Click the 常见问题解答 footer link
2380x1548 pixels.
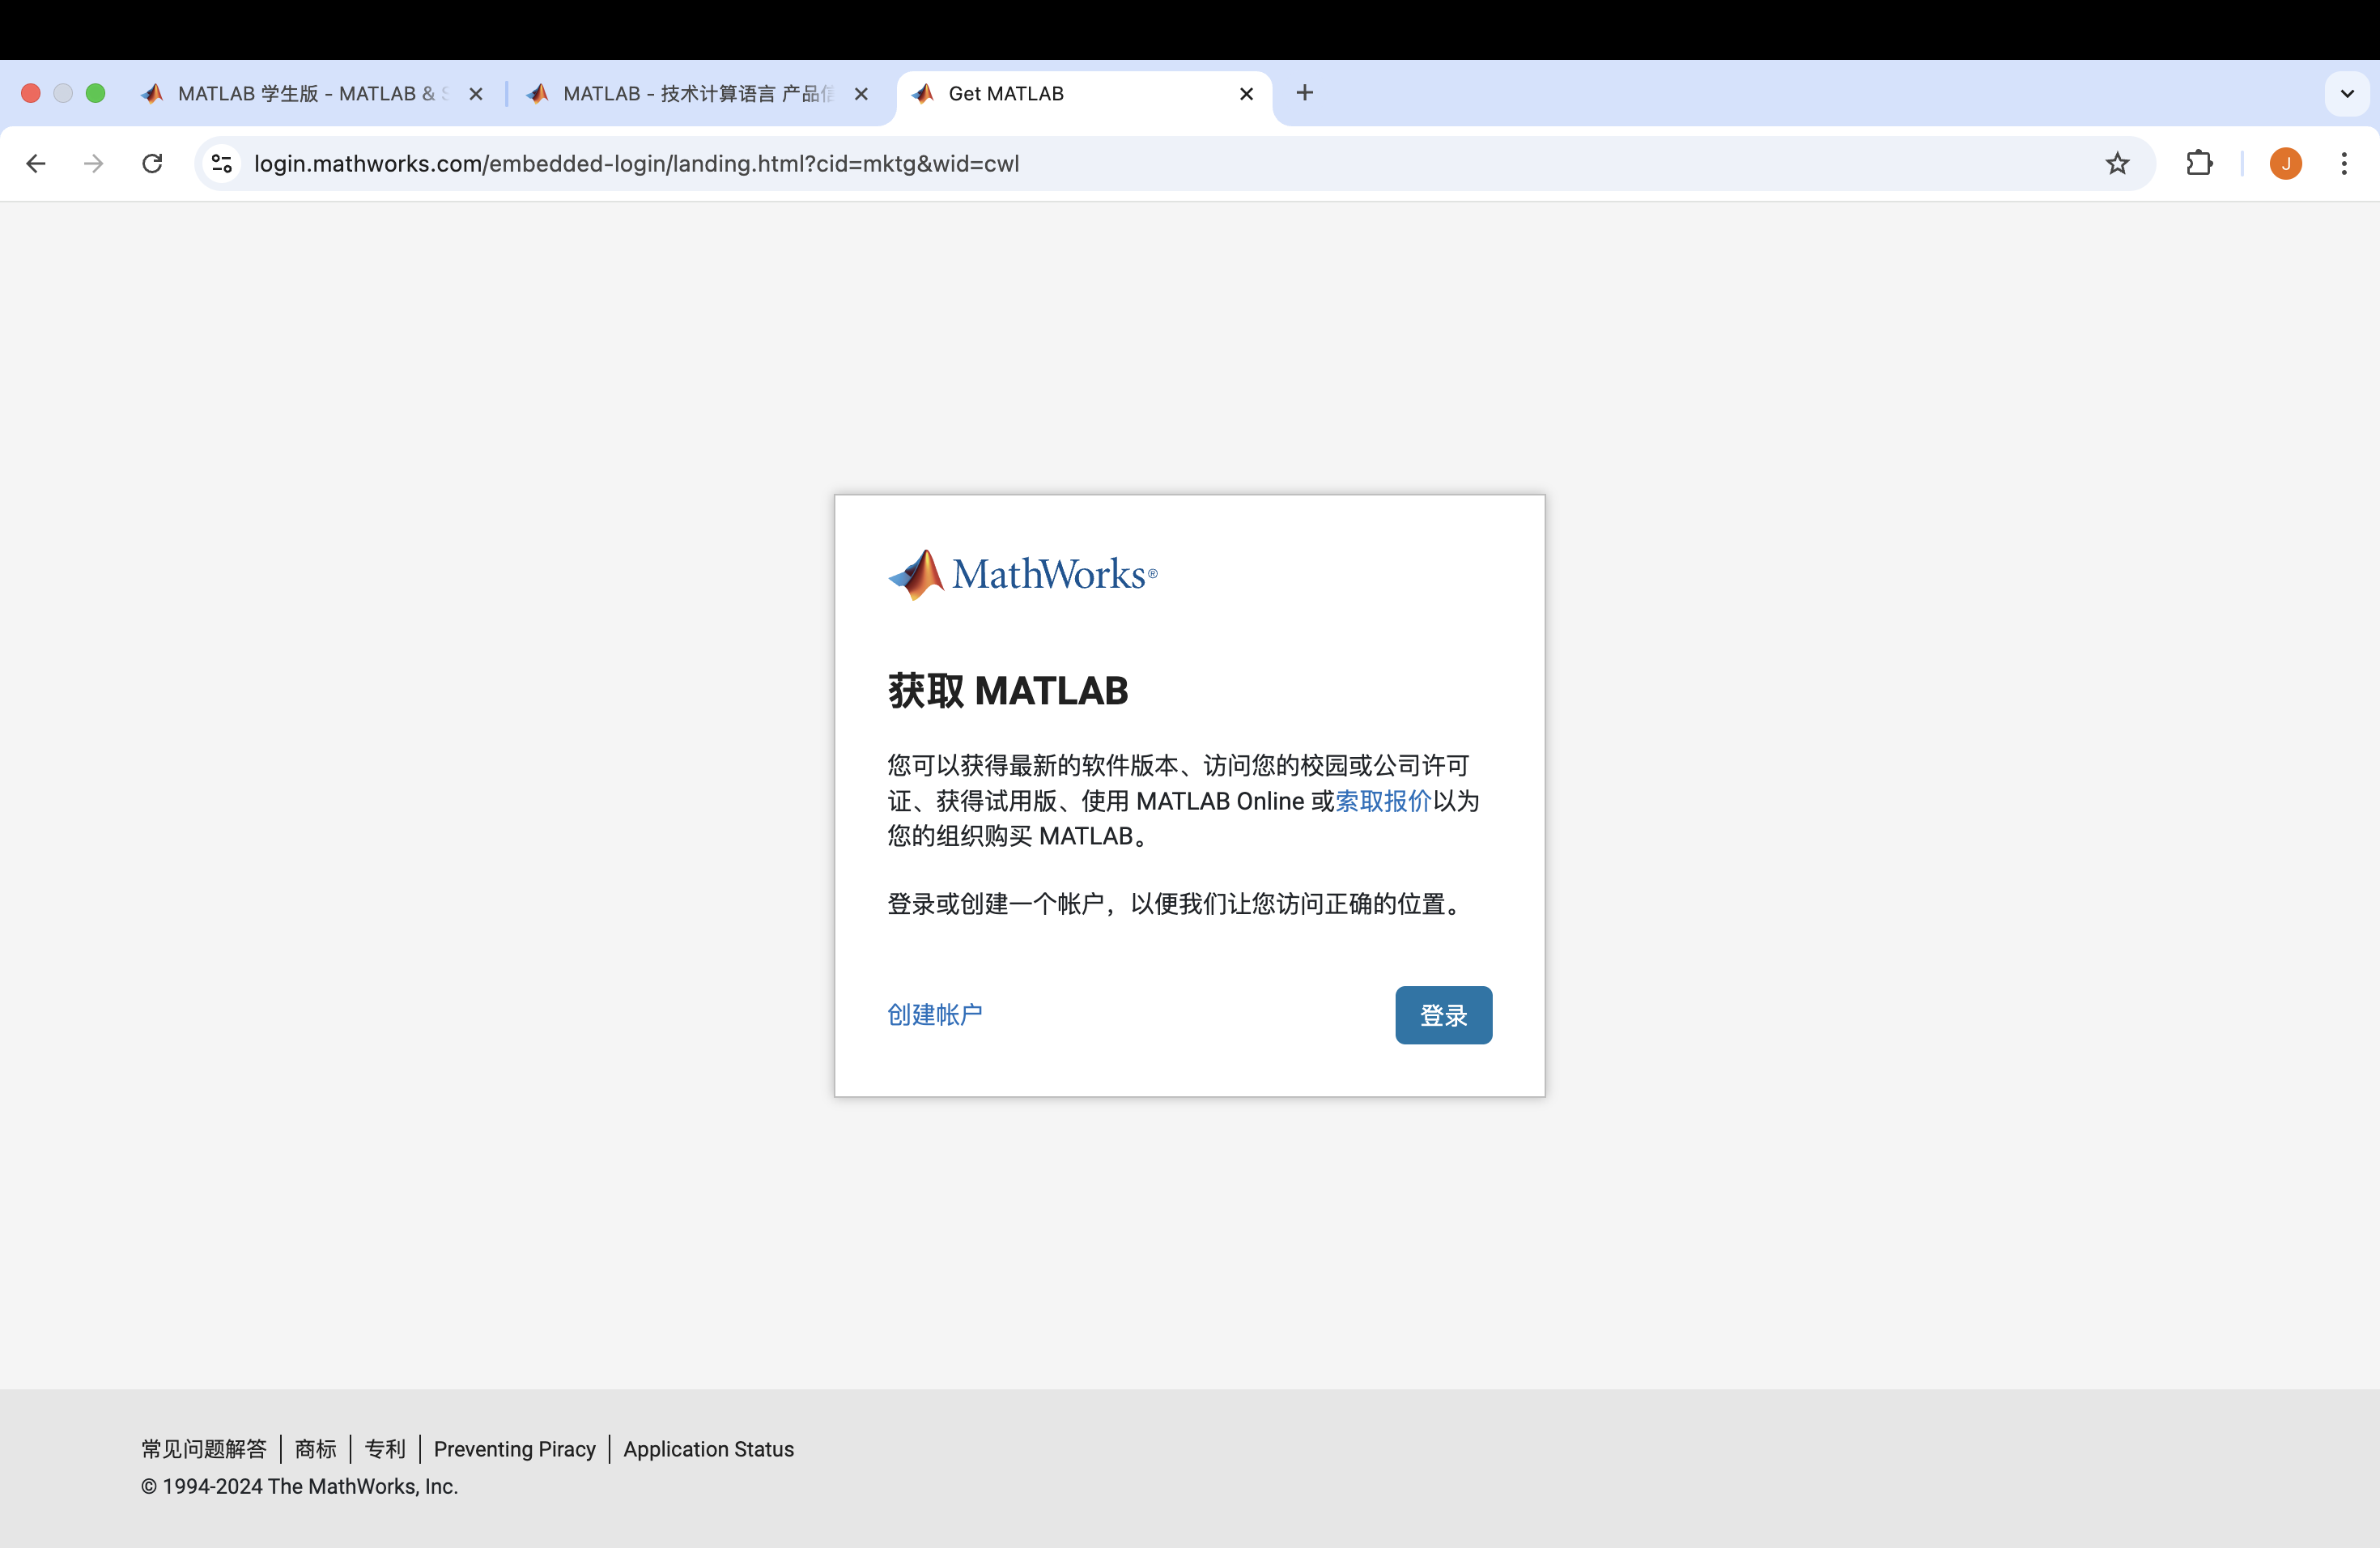click(x=204, y=1448)
